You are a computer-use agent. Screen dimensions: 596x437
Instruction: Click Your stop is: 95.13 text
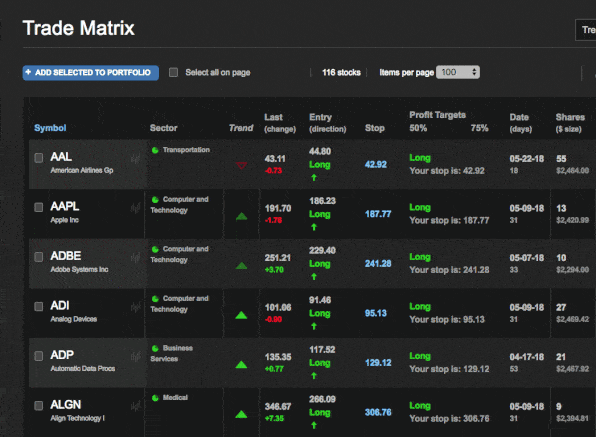tap(447, 320)
